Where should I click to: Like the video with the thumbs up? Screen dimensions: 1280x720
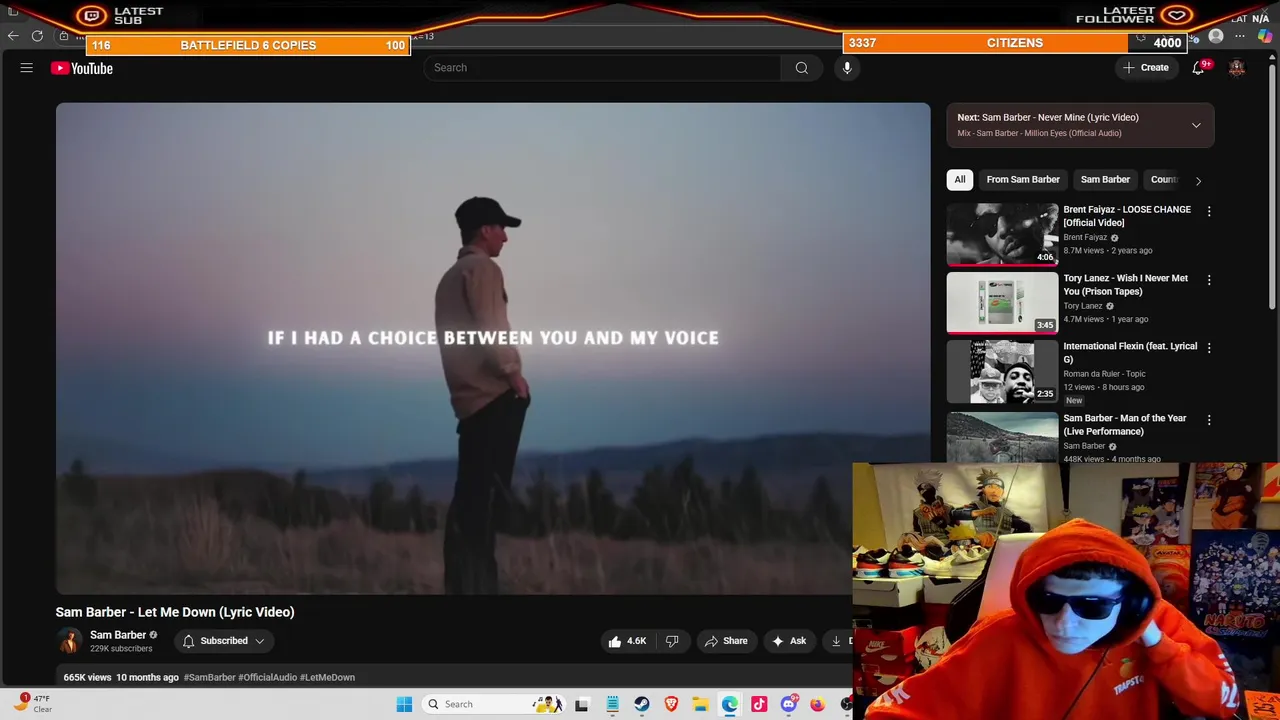pos(627,641)
